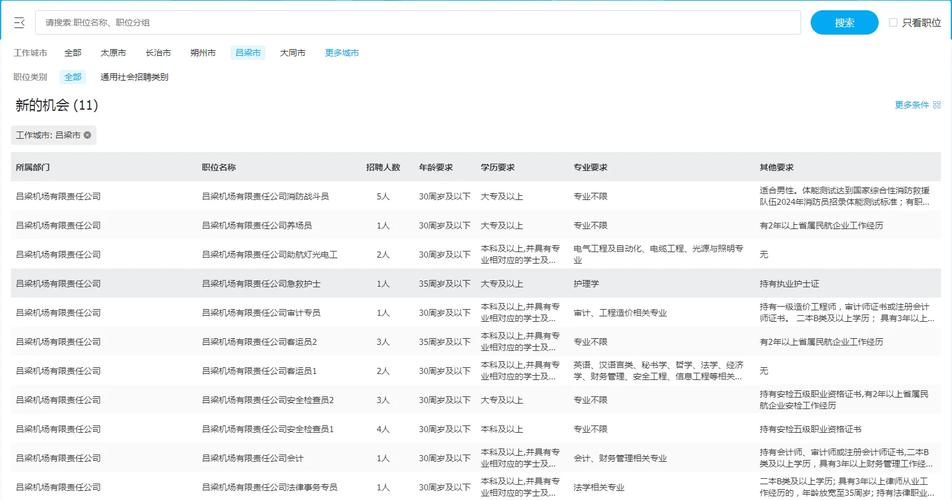Viewport: 952px width, 500px height.
Task: Open 更多城市 city list
Action: (x=341, y=53)
